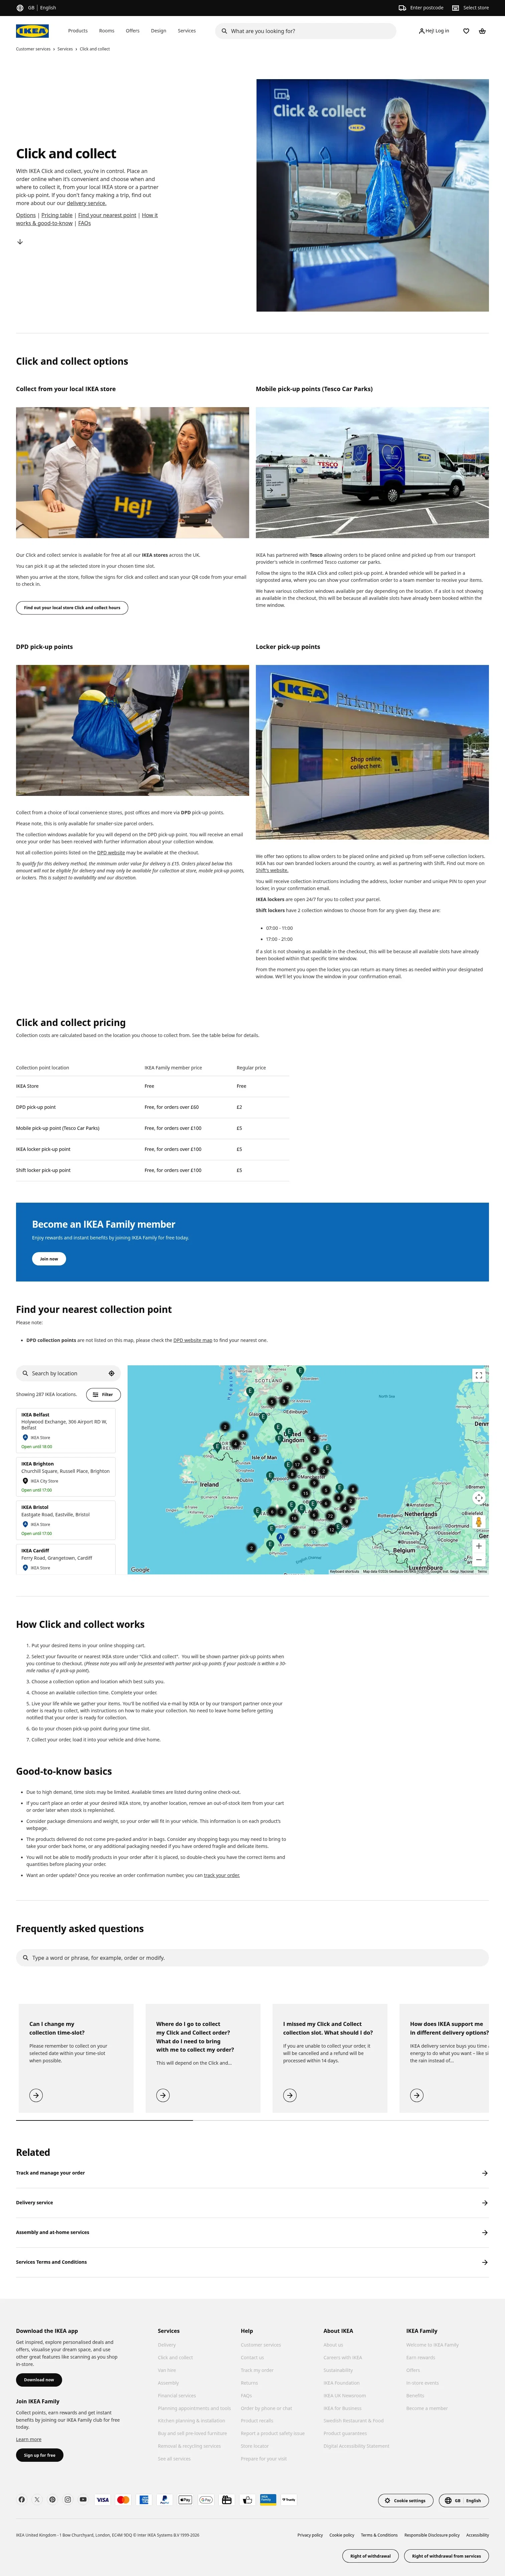The width and height of the screenshot is (505, 2576).
Task: Expand Services Terms and Conditions row
Action: [252, 2262]
